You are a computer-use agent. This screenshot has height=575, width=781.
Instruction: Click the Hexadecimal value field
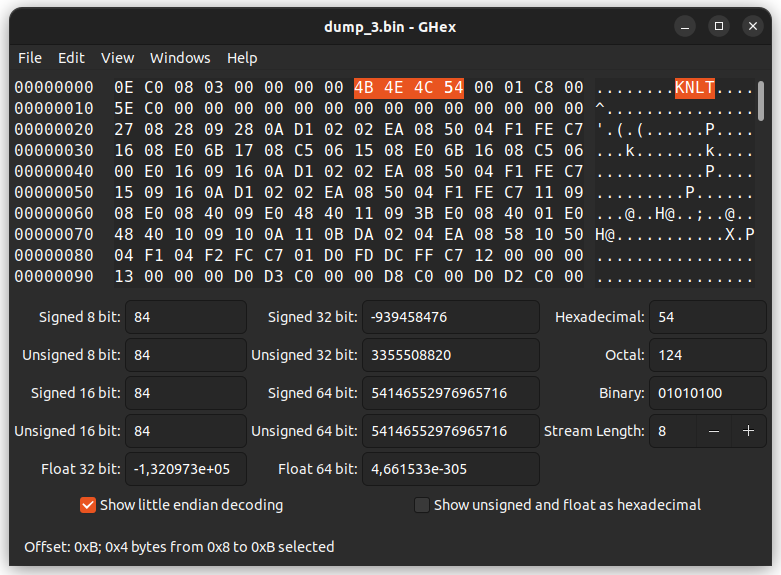[709, 317]
